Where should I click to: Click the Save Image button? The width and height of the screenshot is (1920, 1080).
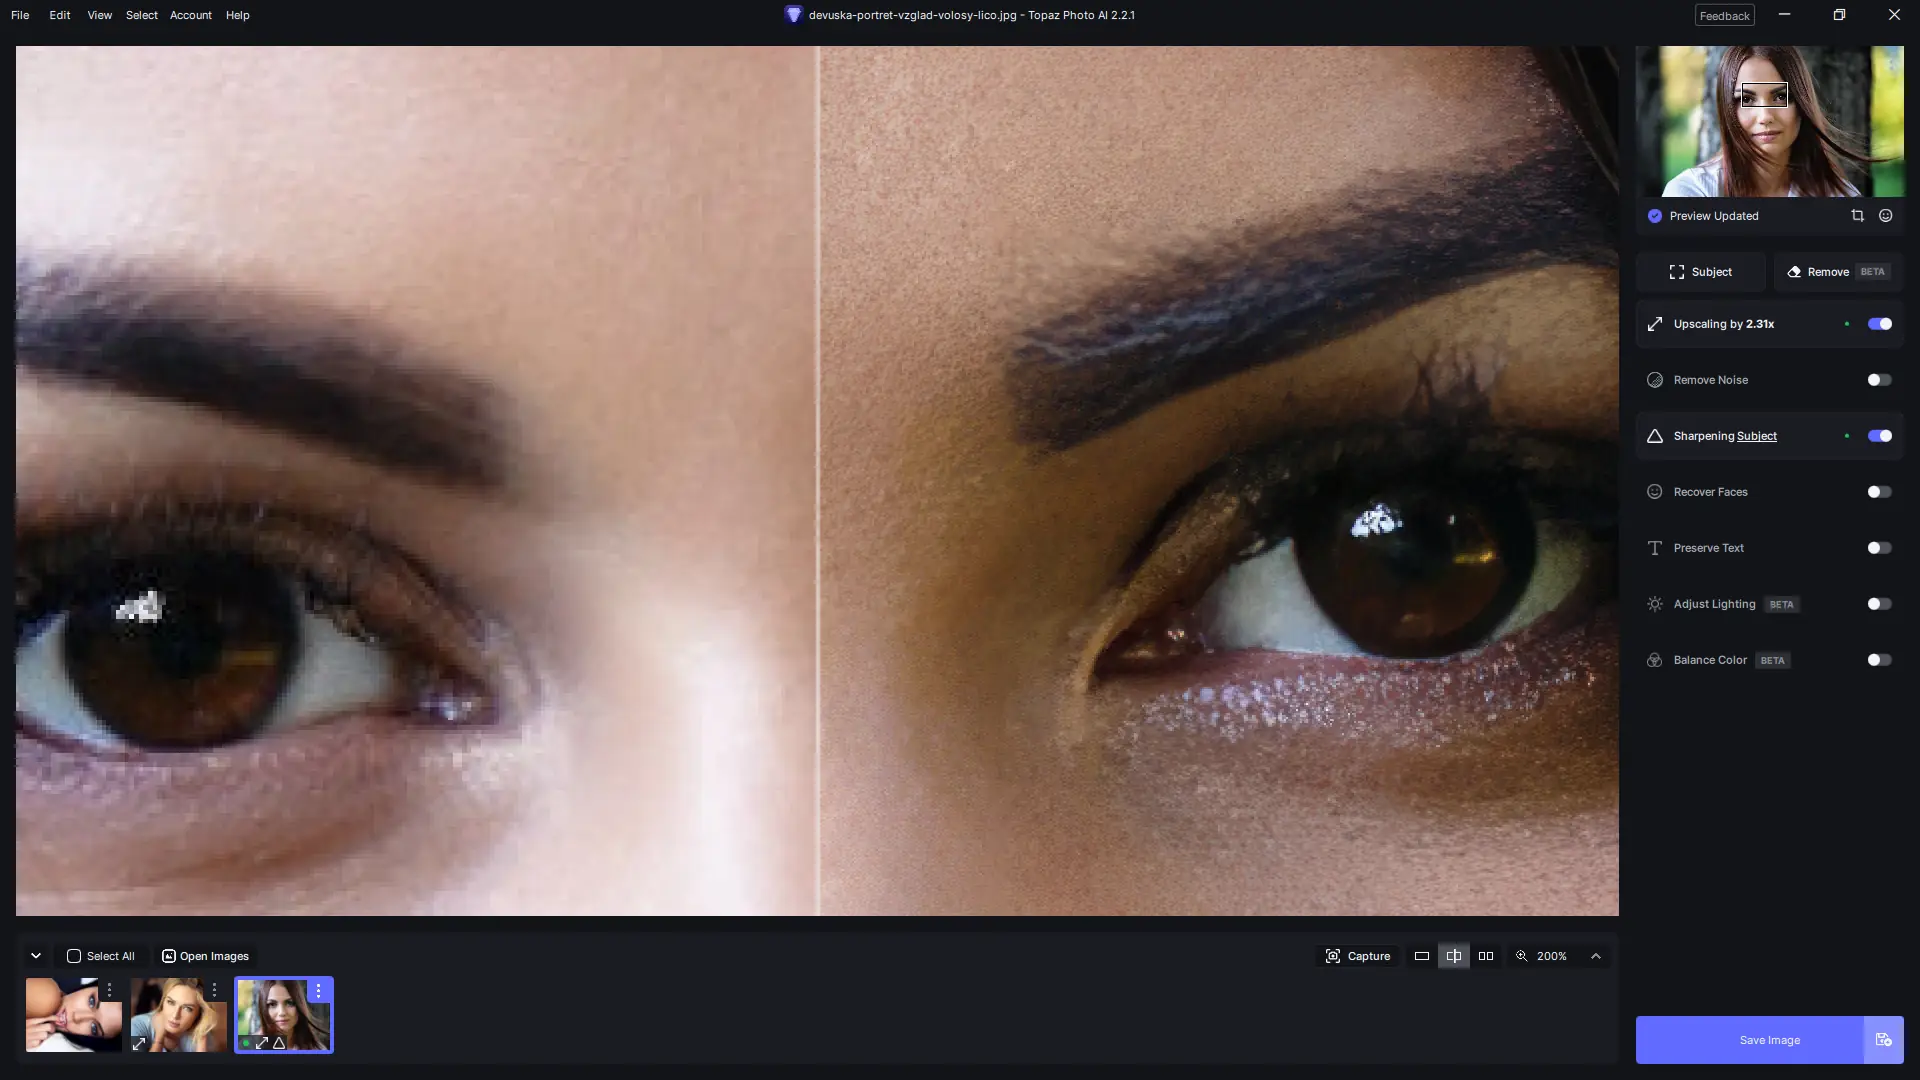1769,1040
